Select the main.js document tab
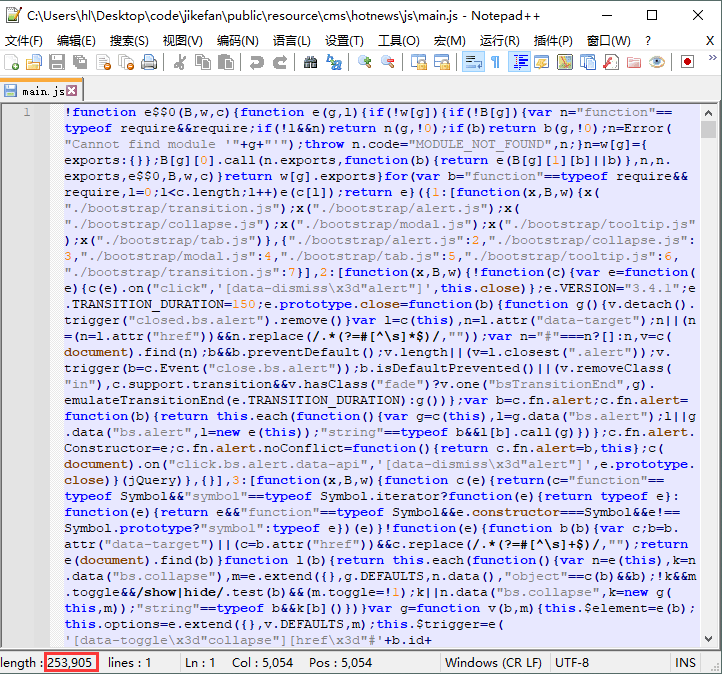Image resolution: width=722 pixels, height=674 pixels. (x=41, y=91)
